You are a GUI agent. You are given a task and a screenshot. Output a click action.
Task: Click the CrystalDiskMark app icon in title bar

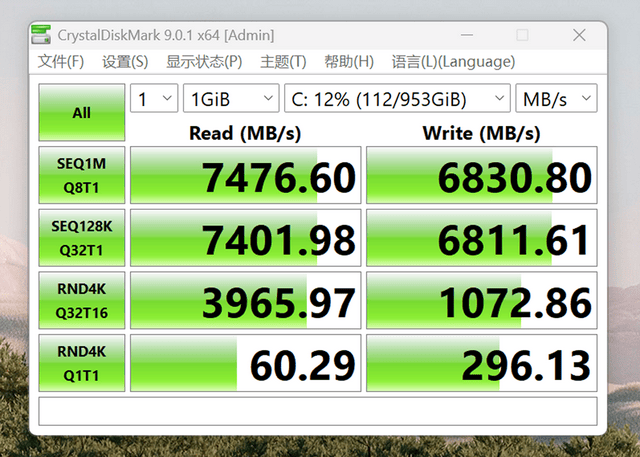pyautogui.click(x=41, y=35)
